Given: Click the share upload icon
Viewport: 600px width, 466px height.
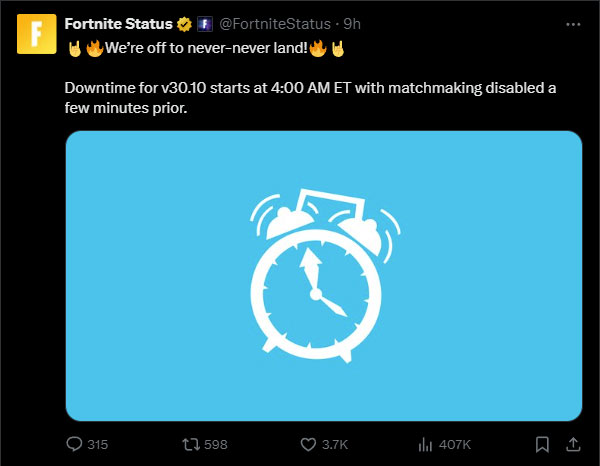Looking at the screenshot, I should coord(575,444).
